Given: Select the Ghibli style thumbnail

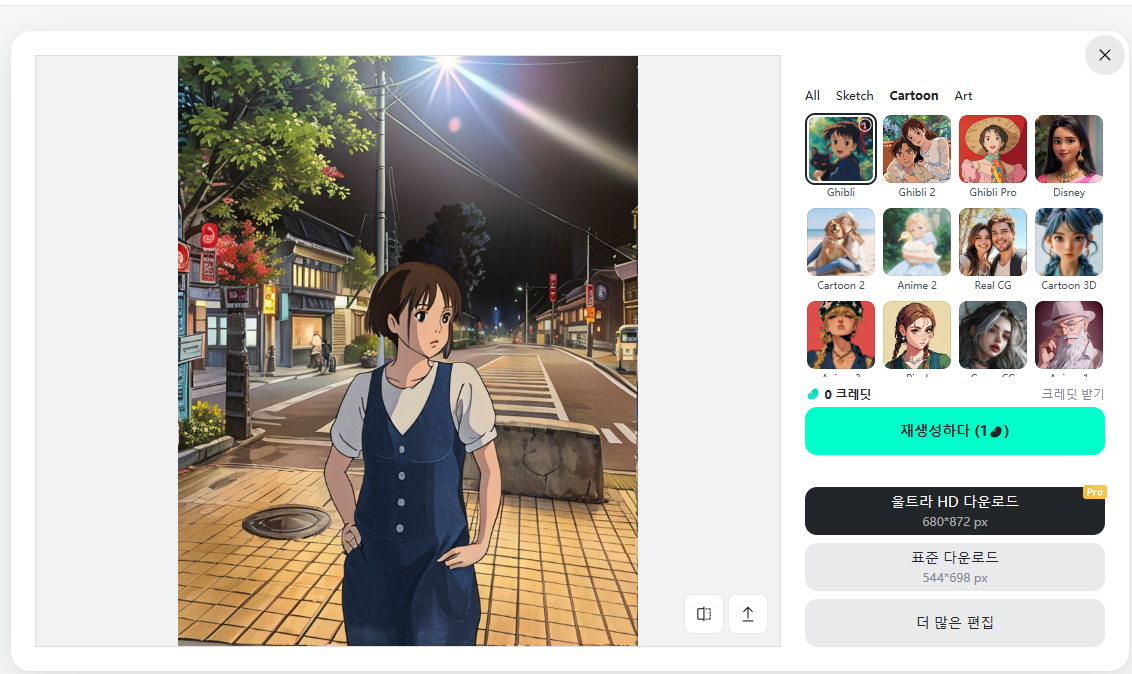Looking at the screenshot, I should tap(841, 149).
